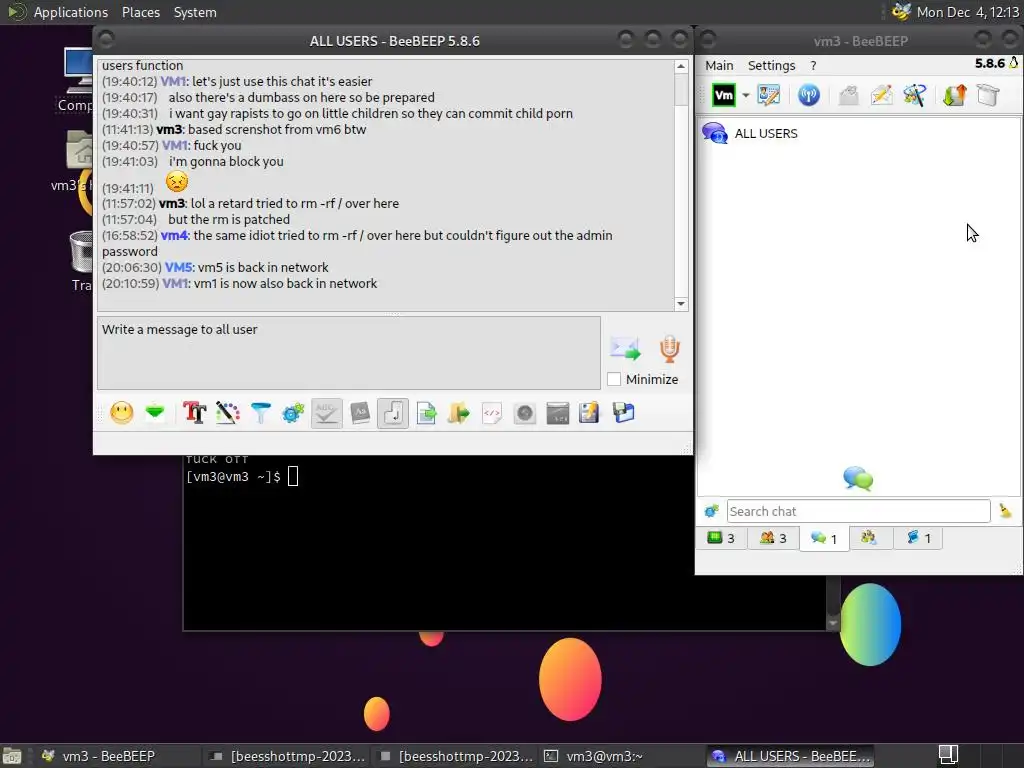This screenshot has height=768, width=1024.
Task: Open the smiley emoticon picker
Action: 121,413
